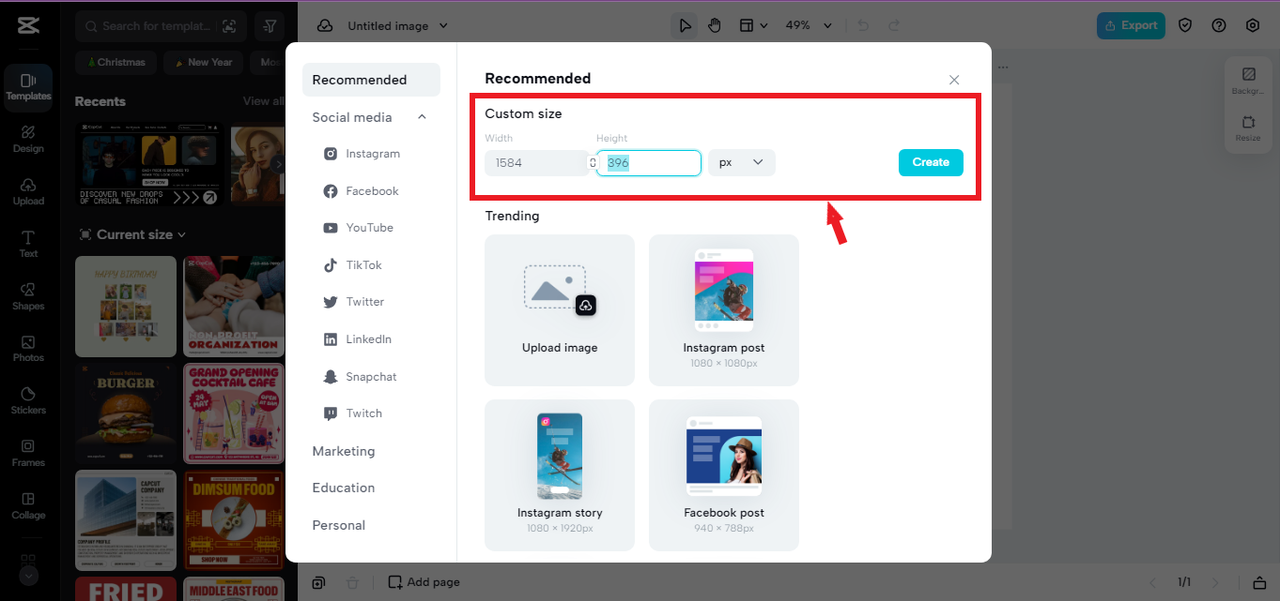Click the shield icon in top bar
Viewport: 1280px width, 601px height.
[x=1185, y=26]
